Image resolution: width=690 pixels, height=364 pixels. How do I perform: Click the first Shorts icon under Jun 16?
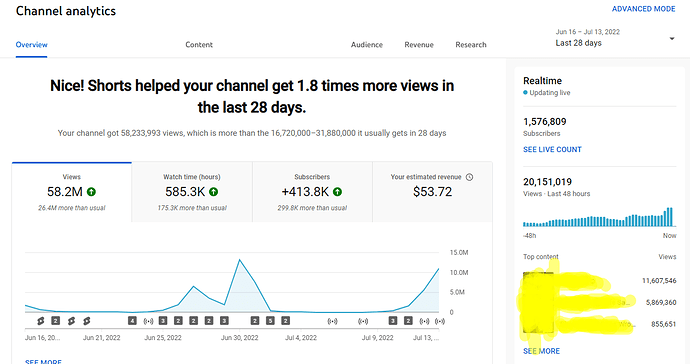pyautogui.click(x=40, y=321)
